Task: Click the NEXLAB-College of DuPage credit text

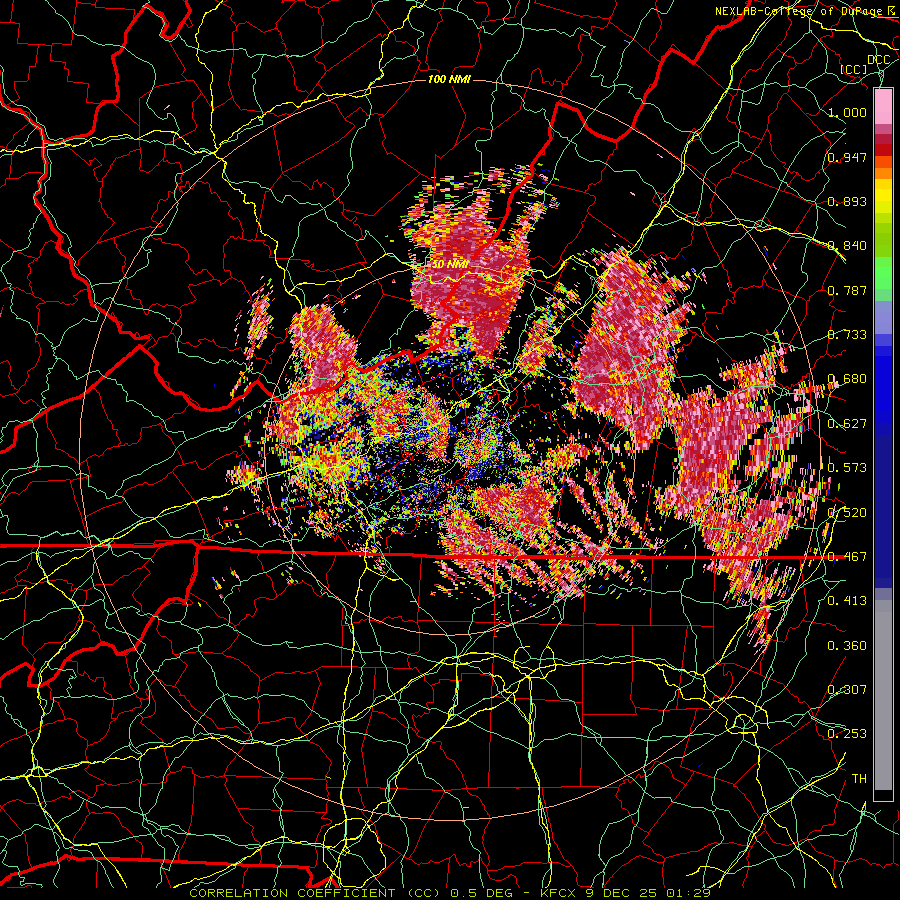Action: pos(800,11)
